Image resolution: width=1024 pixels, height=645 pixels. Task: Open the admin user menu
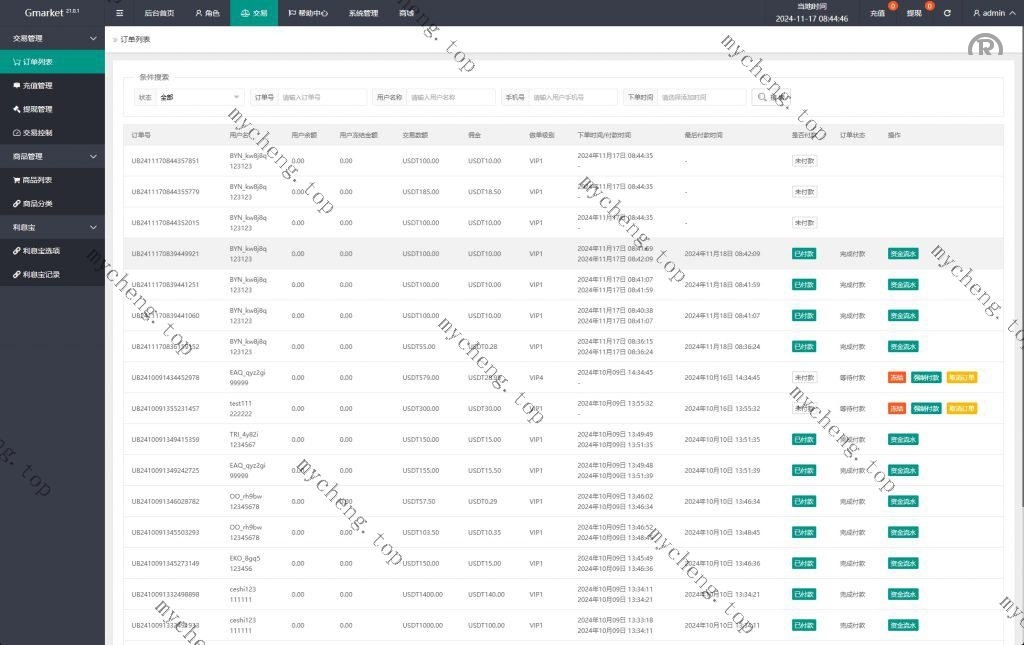[993, 13]
